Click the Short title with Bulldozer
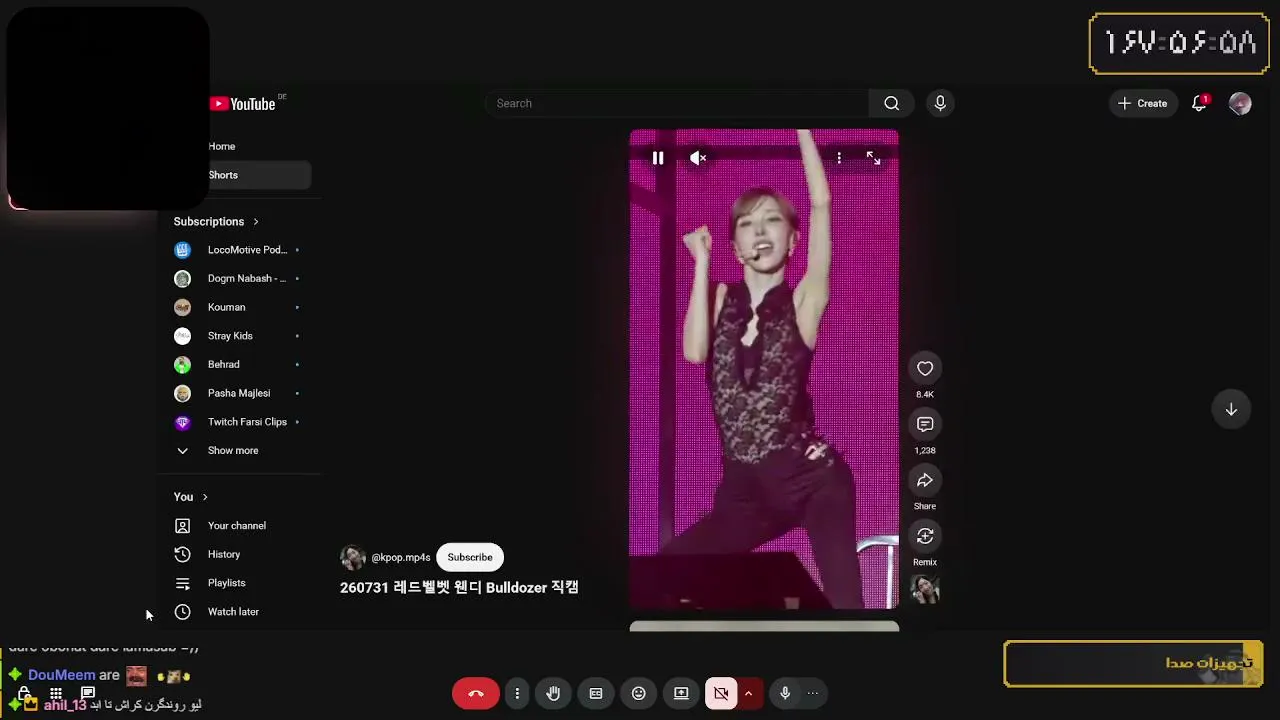The height and width of the screenshot is (720, 1280). coord(459,587)
